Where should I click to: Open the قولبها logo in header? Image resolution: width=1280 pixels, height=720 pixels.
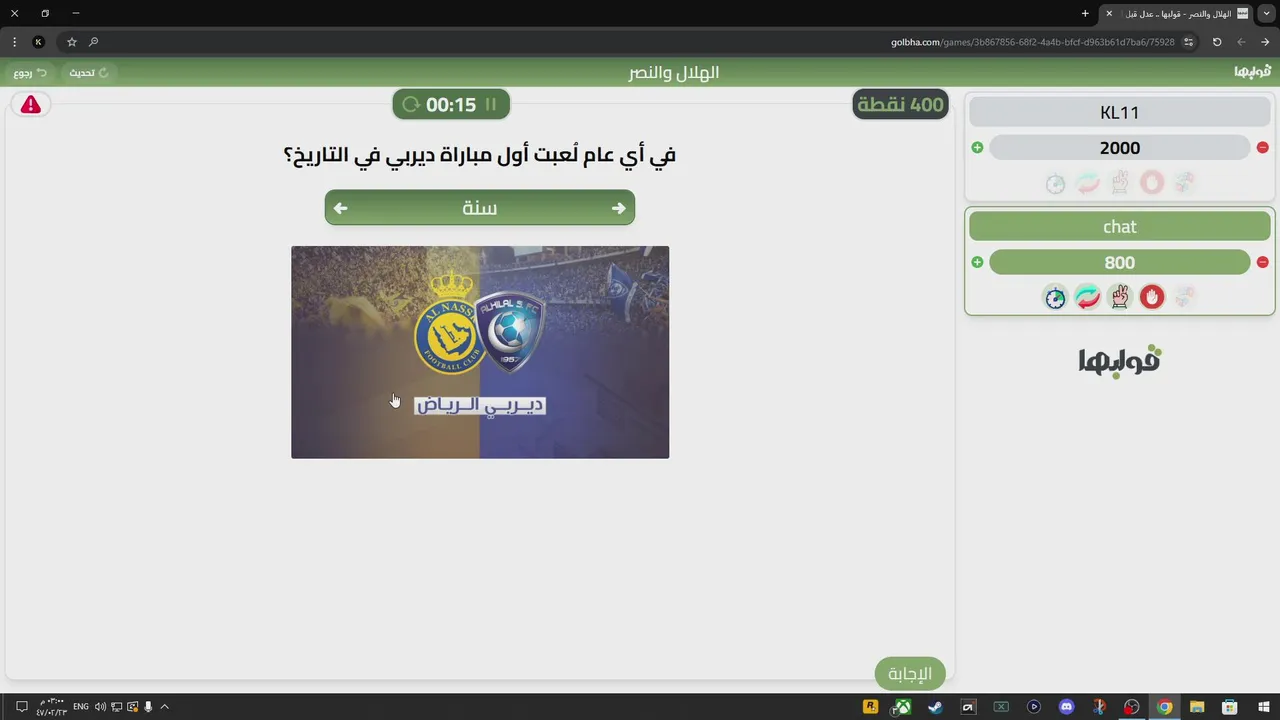1252,72
